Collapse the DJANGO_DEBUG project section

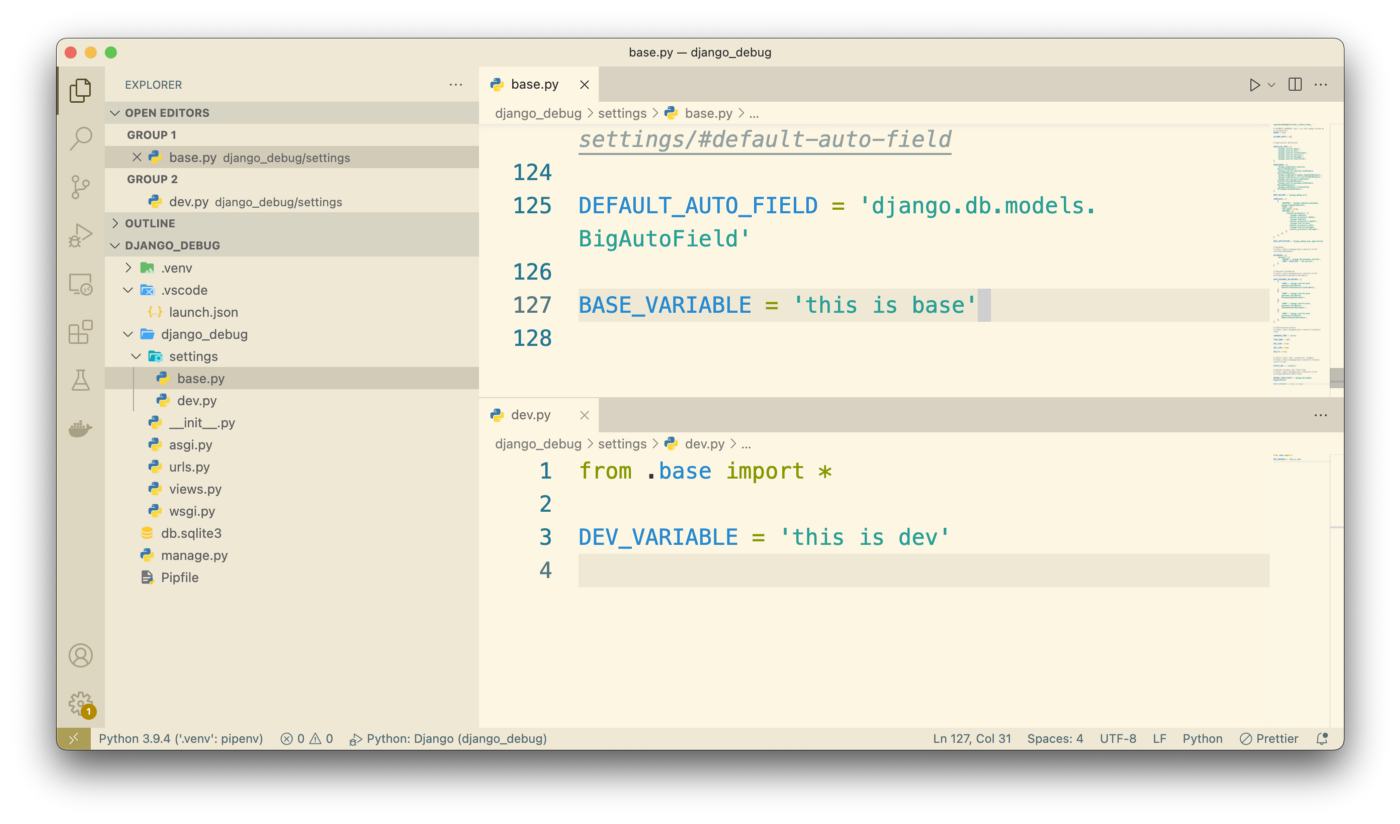292,245
